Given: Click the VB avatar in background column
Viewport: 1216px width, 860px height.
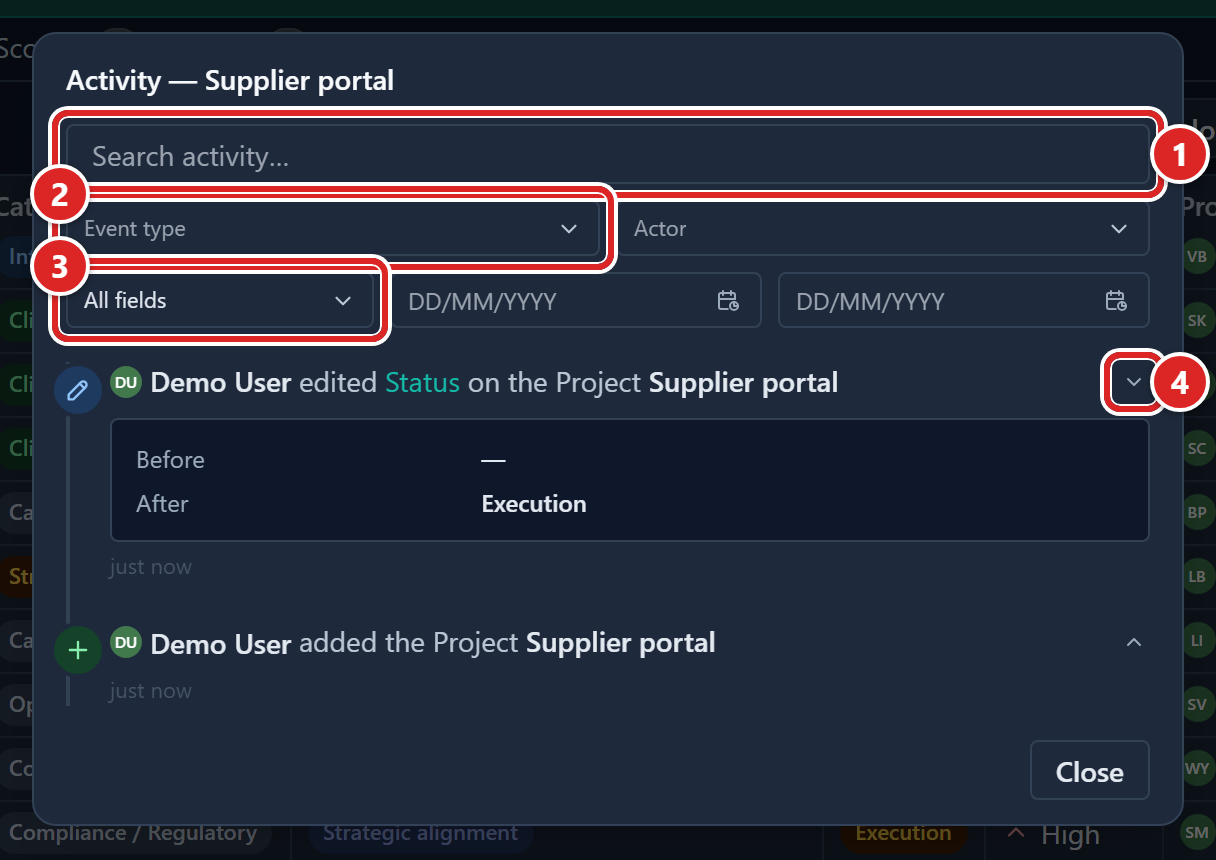Looking at the screenshot, I should coord(1197,256).
